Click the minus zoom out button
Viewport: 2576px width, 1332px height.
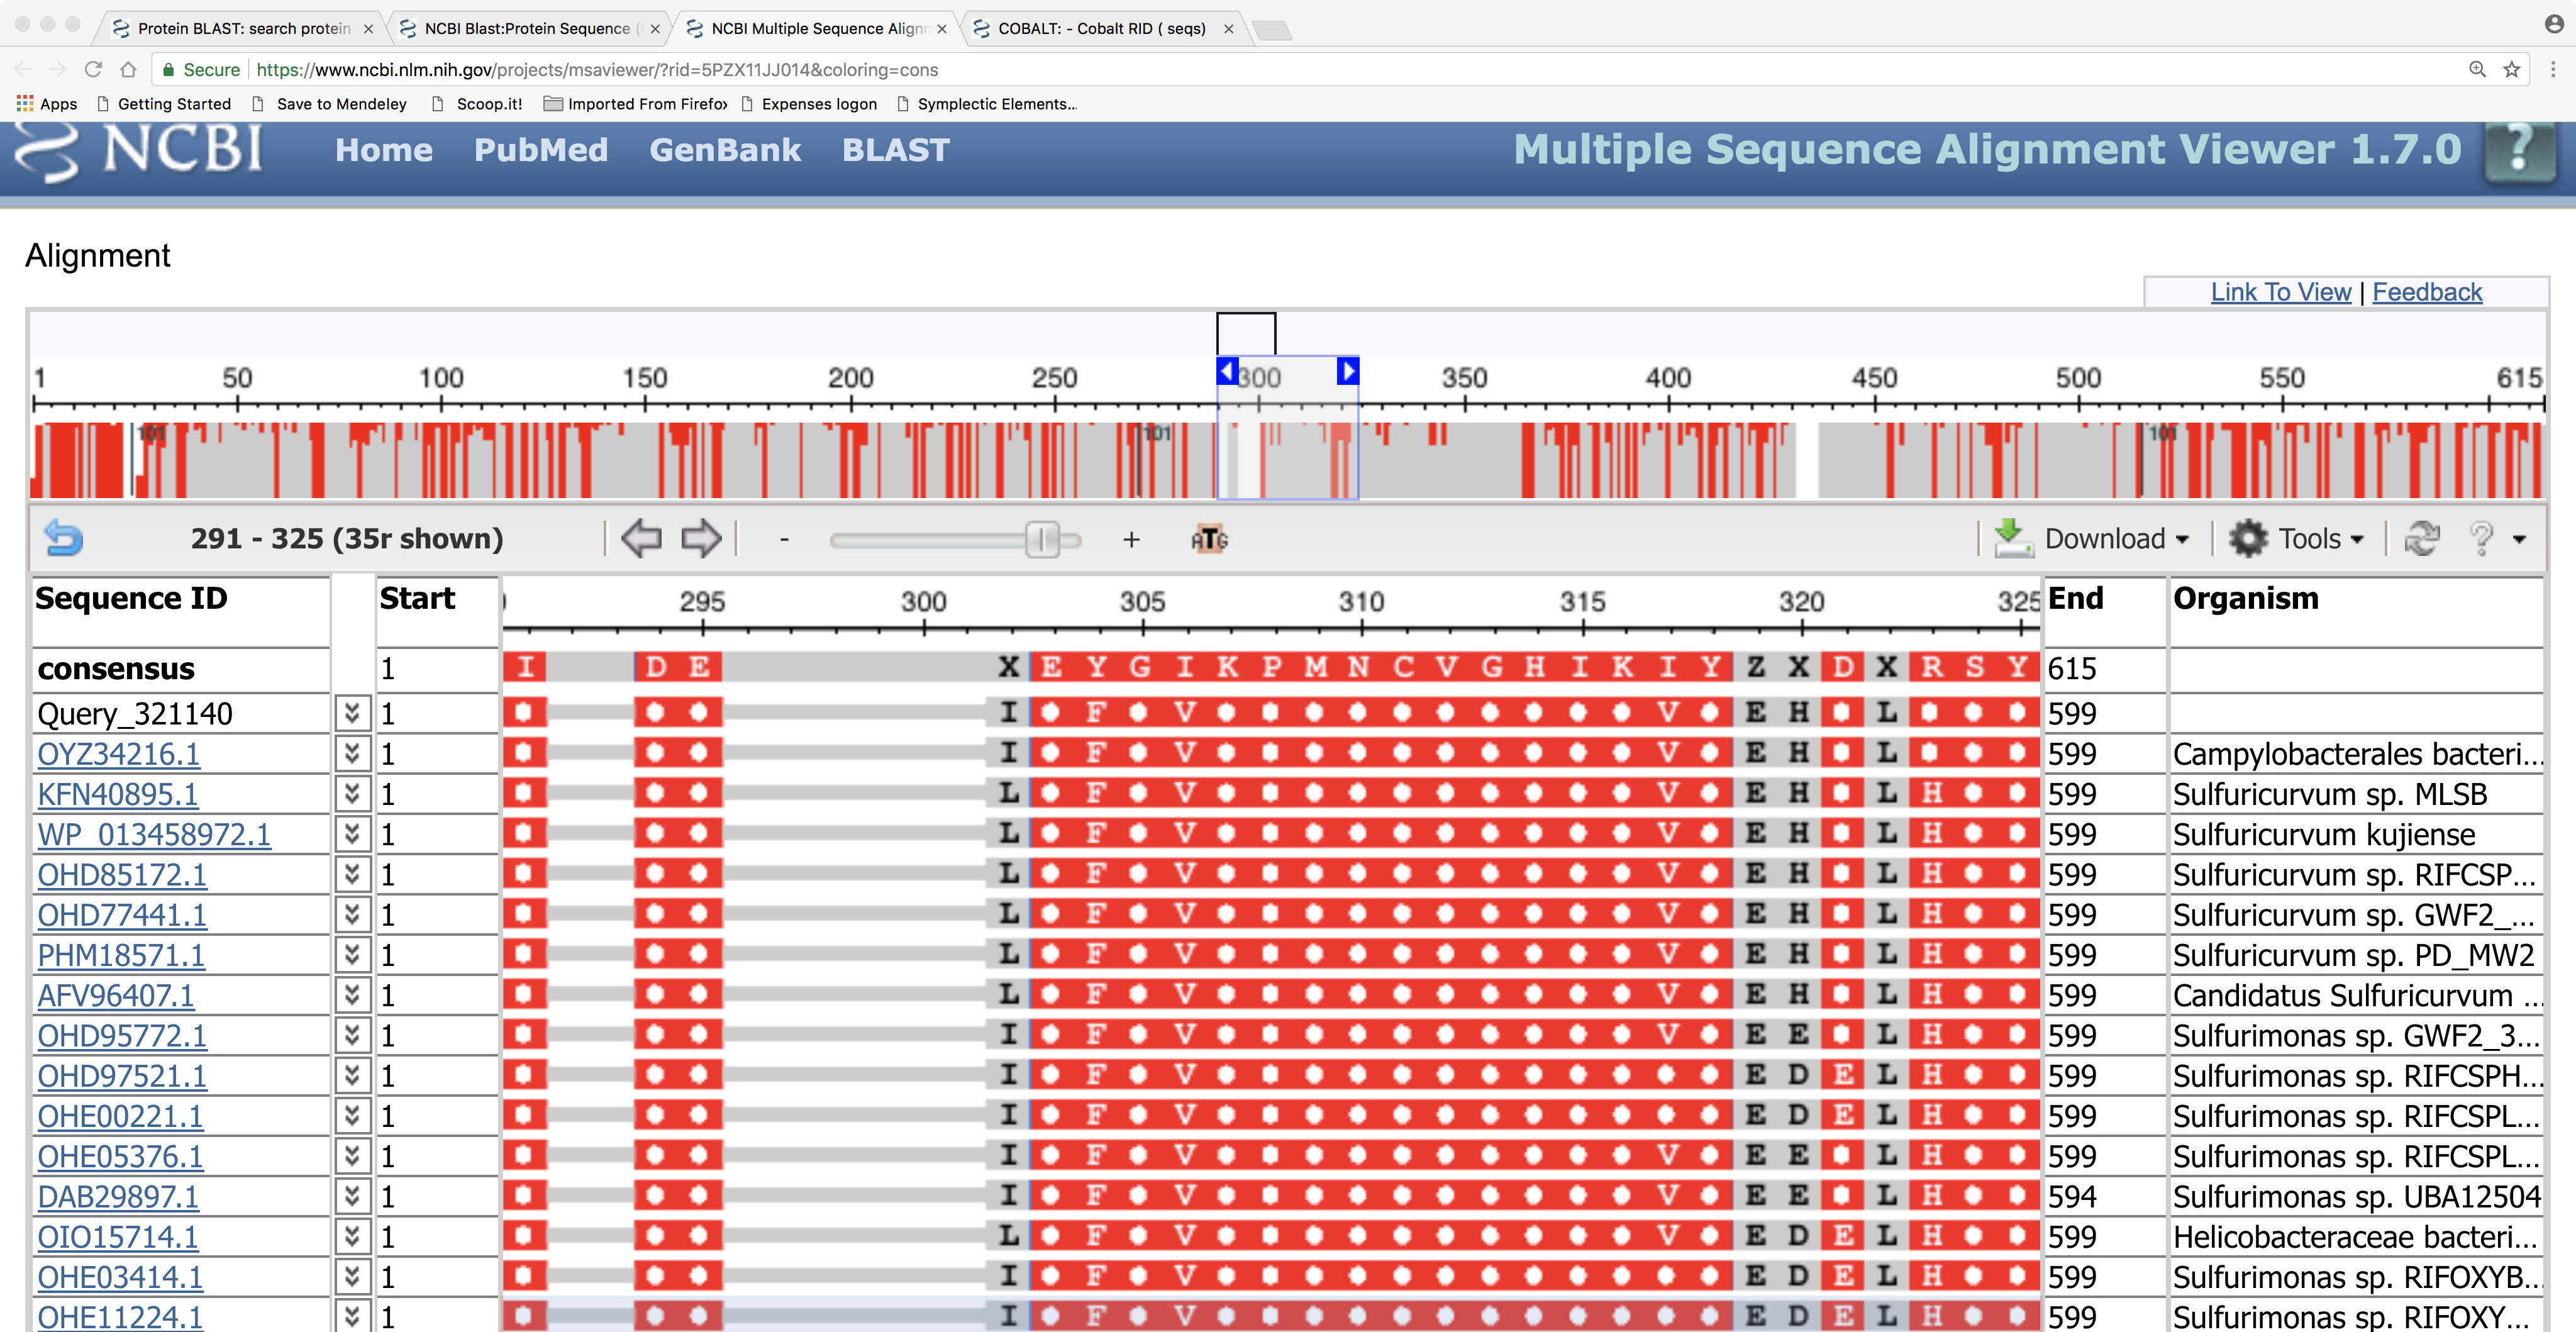[785, 539]
